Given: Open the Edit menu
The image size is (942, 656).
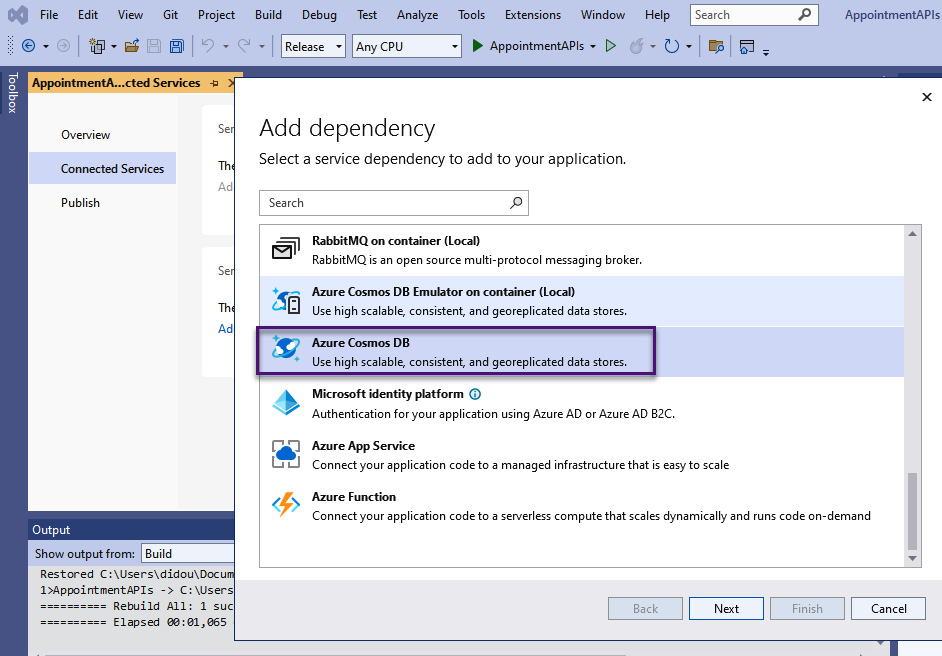Looking at the screenshot, I should [88, 14].
